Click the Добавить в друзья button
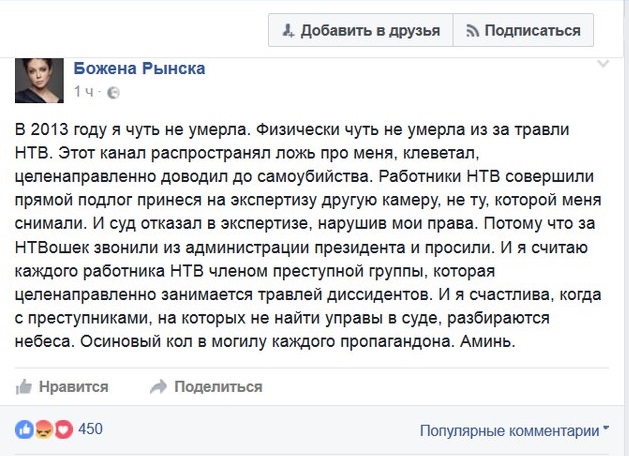The image size is (629, 456). [361, 30]
